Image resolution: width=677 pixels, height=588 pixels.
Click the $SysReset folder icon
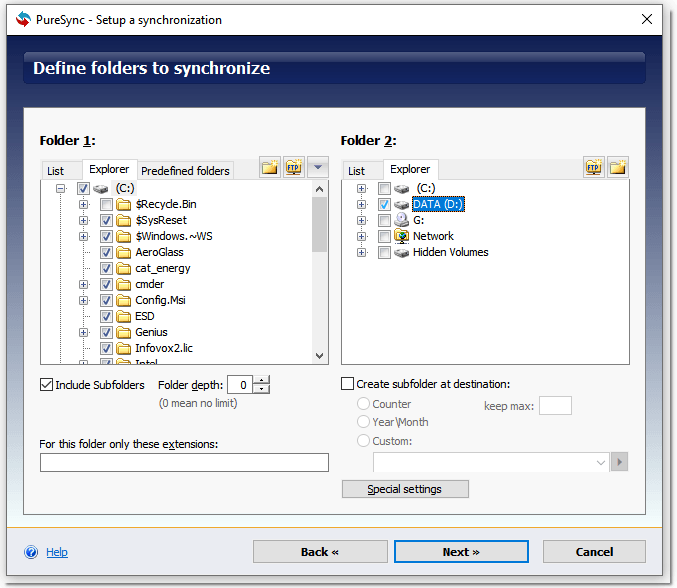(123, 220)
